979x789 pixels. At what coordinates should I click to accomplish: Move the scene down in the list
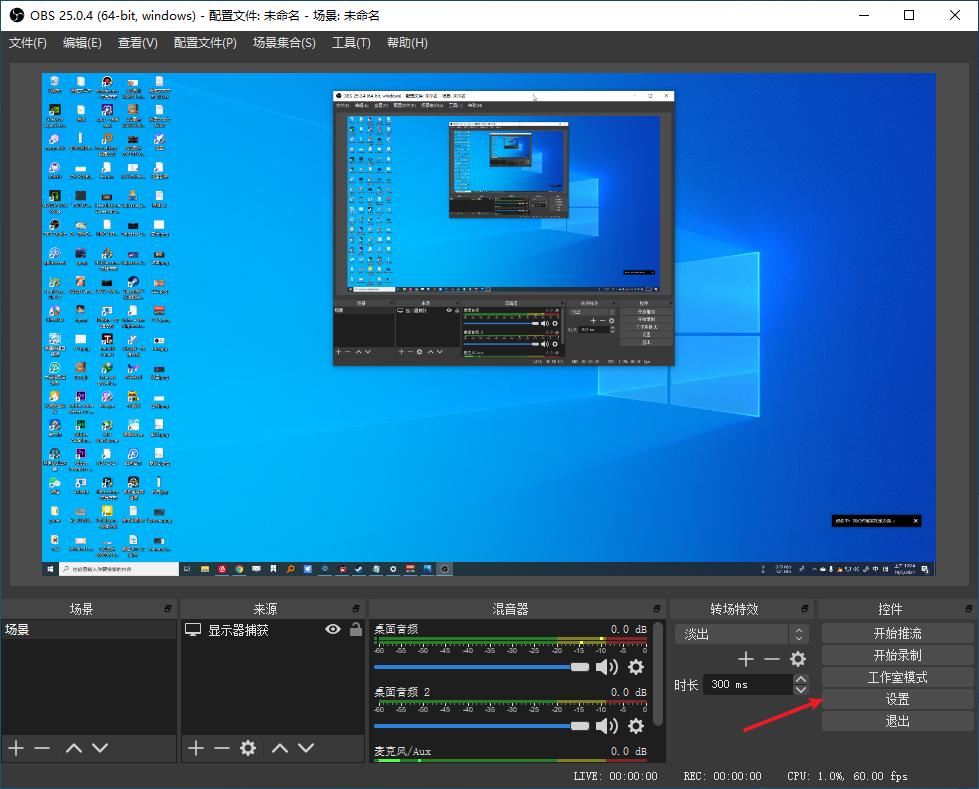click(x=100, y=748)
